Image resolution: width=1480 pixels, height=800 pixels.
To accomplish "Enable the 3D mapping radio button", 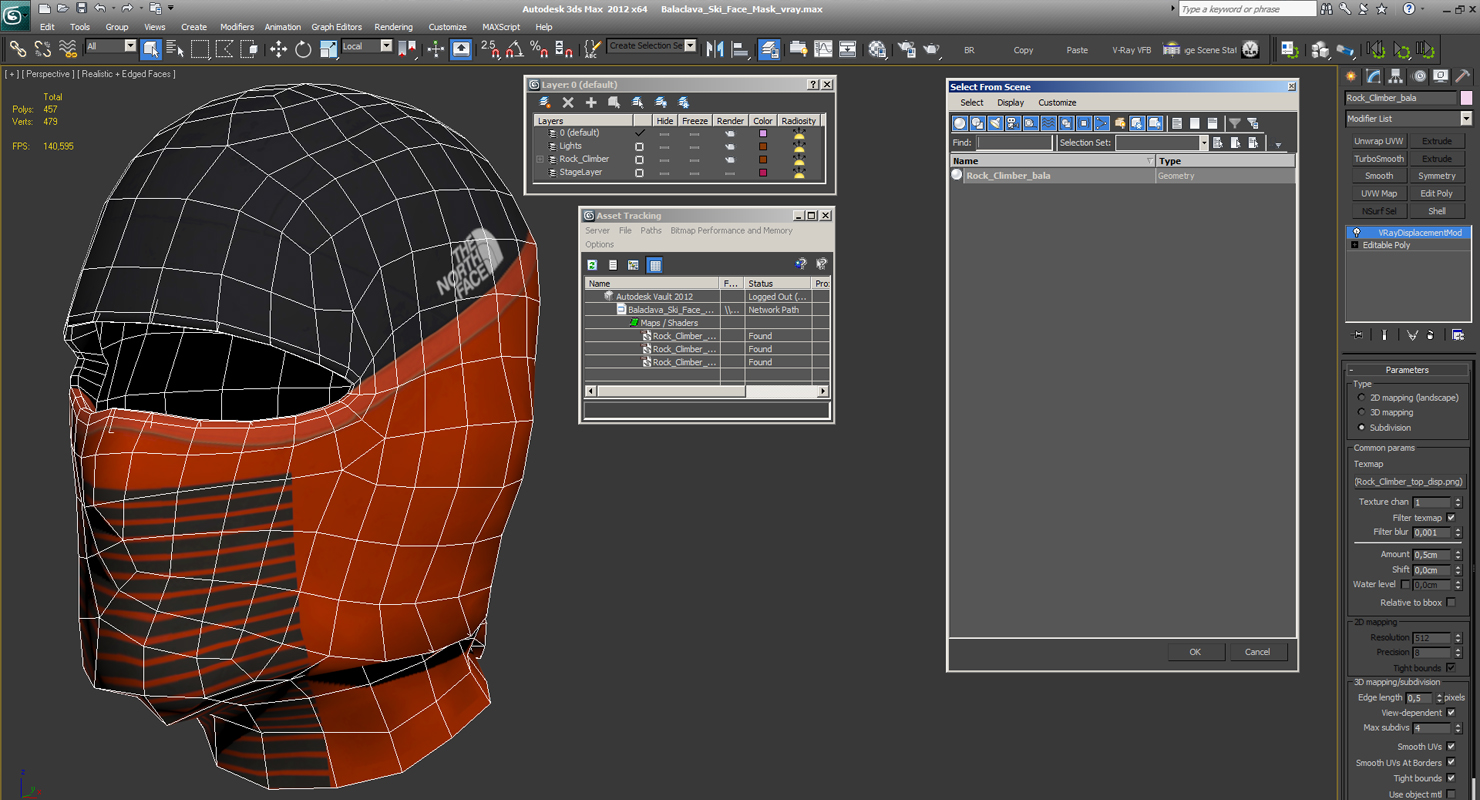I will click(1361, 412).
